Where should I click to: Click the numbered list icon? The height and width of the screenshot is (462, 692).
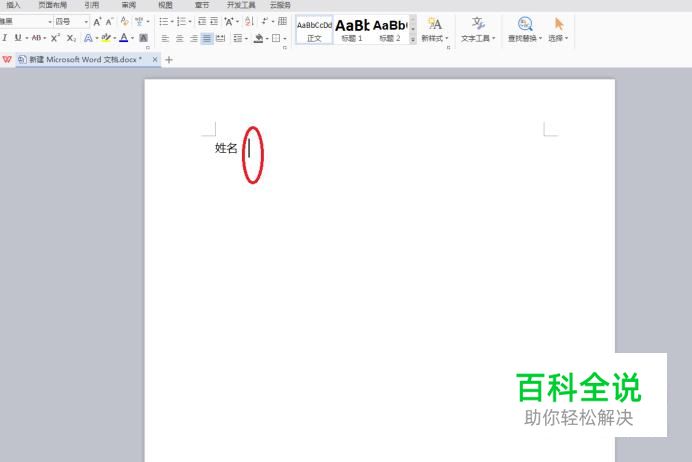(x=181, y=21)
